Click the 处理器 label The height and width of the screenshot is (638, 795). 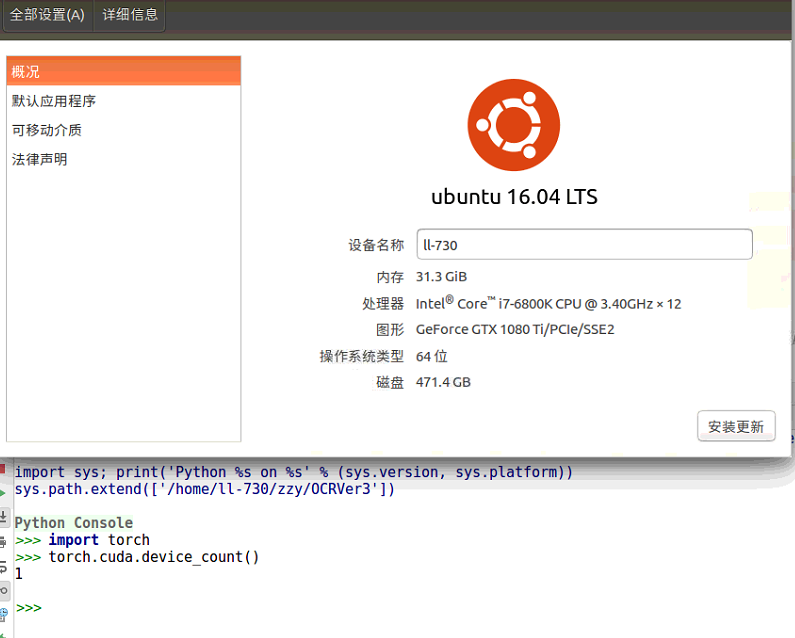coord(383,303)
